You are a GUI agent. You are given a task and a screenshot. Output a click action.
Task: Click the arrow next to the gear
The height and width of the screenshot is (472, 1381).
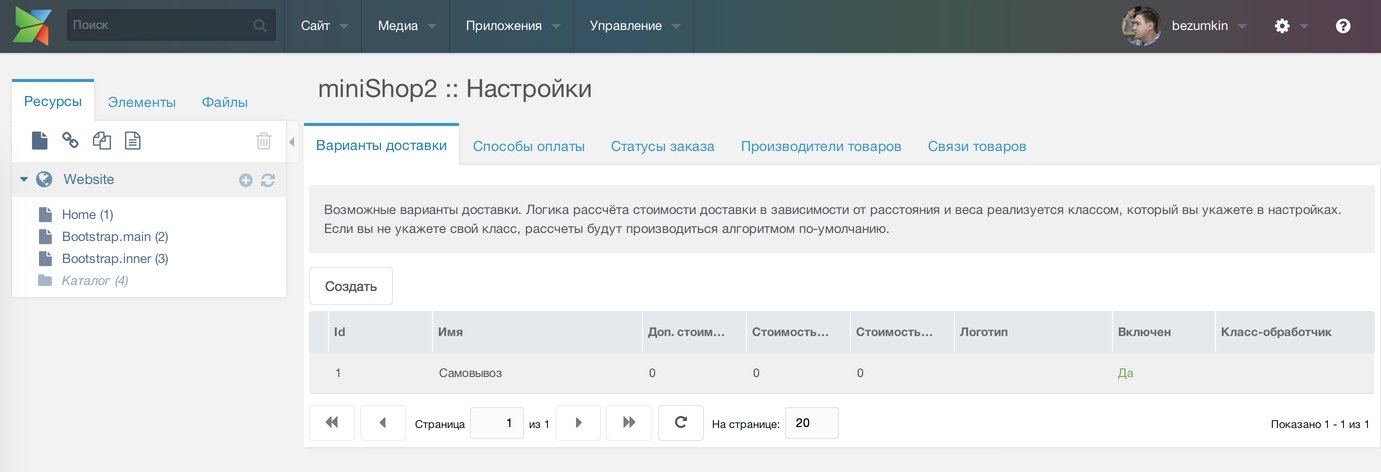click(x=1304, y=27)
